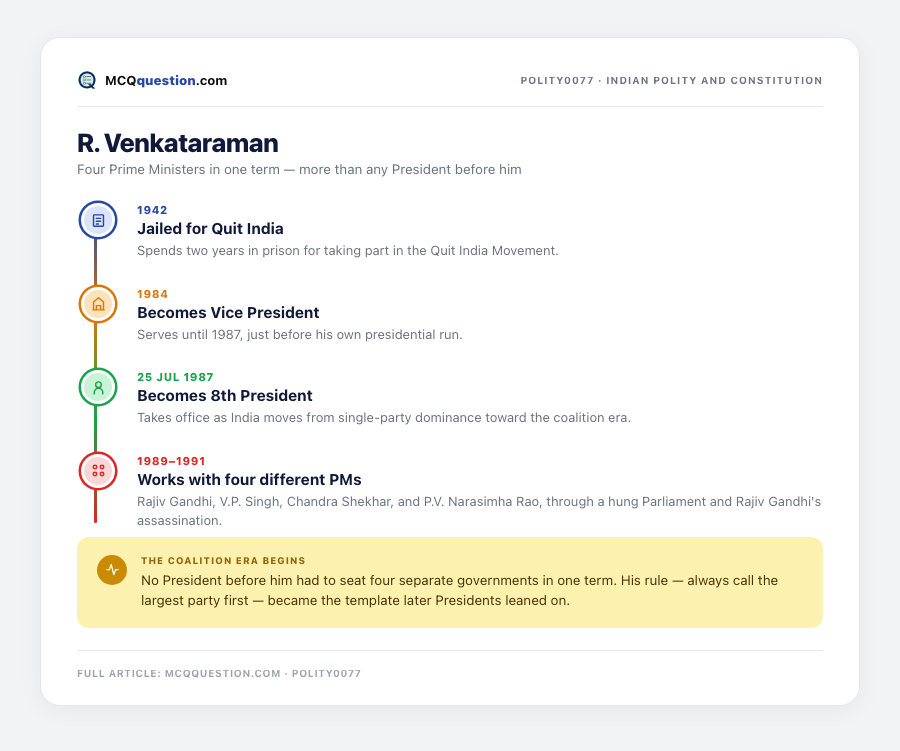The width and height of the screenshot is (900, 751).
Task: Click the red four-dots icon for 1989–1991
Action: pos(98,471)
